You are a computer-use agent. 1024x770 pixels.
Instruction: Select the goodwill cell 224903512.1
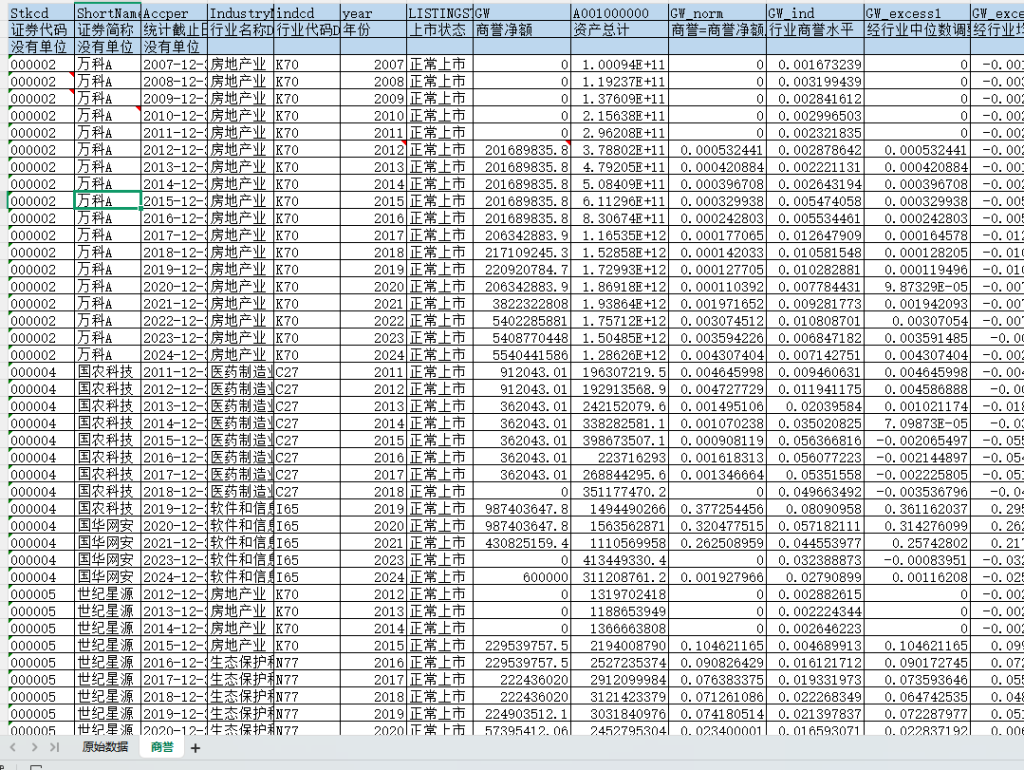pyautogui.click(x=522, y=713)
